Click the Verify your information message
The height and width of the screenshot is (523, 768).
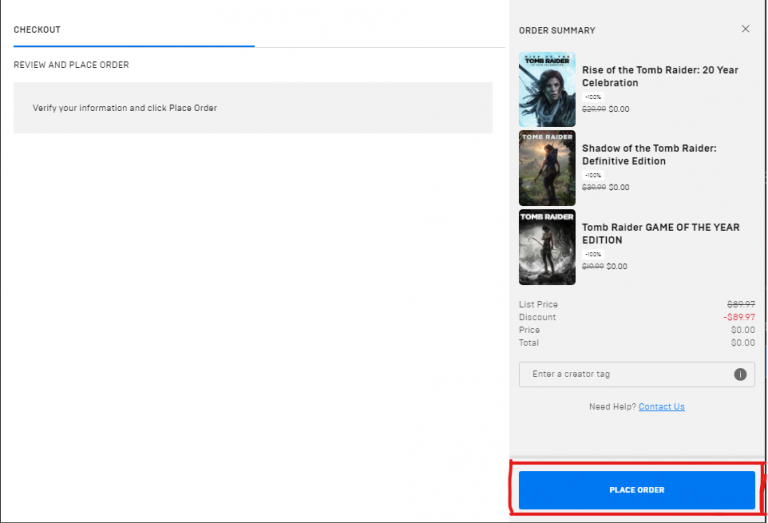pyautogui.click(x=125, y=108)
